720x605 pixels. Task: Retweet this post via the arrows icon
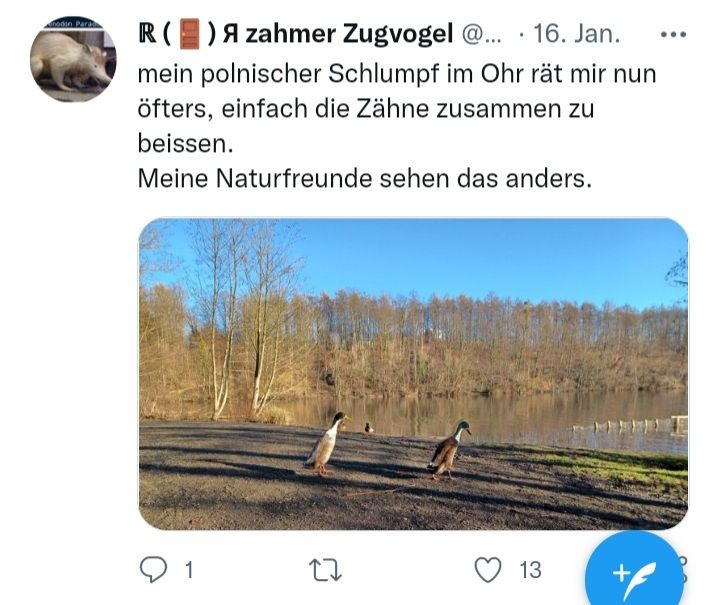click(325, 570)
